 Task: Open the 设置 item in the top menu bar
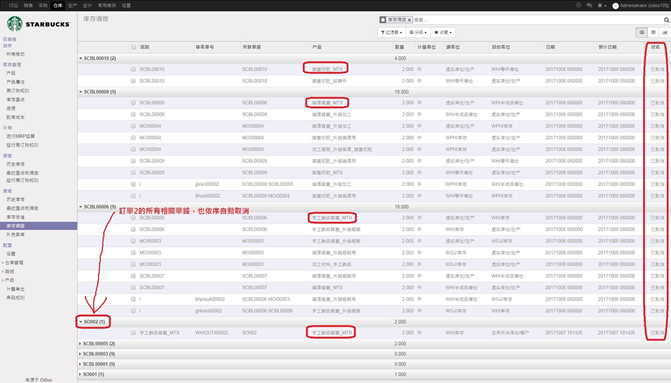tap(126, 6)
